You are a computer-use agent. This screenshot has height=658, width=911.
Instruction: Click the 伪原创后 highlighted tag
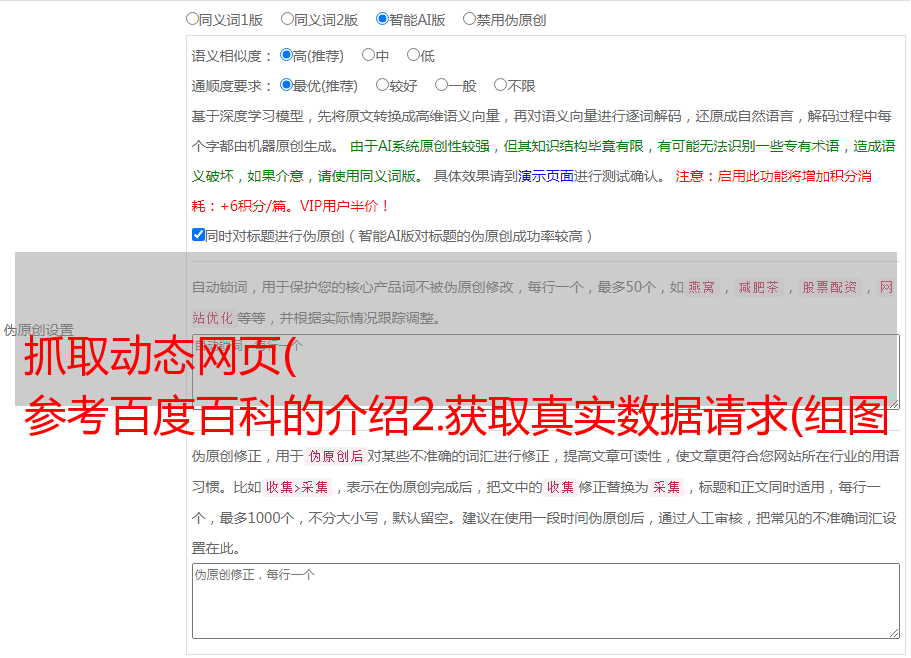click(x=336, y=456)
